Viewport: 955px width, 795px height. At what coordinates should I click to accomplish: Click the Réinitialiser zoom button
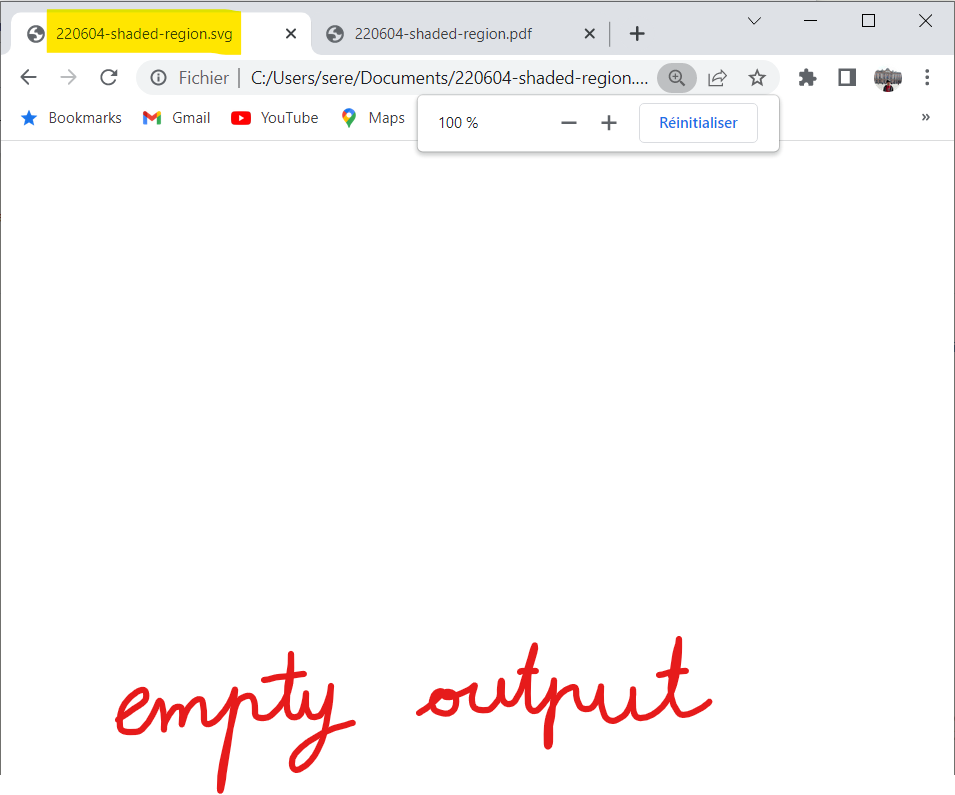click(x=698, y=123)
